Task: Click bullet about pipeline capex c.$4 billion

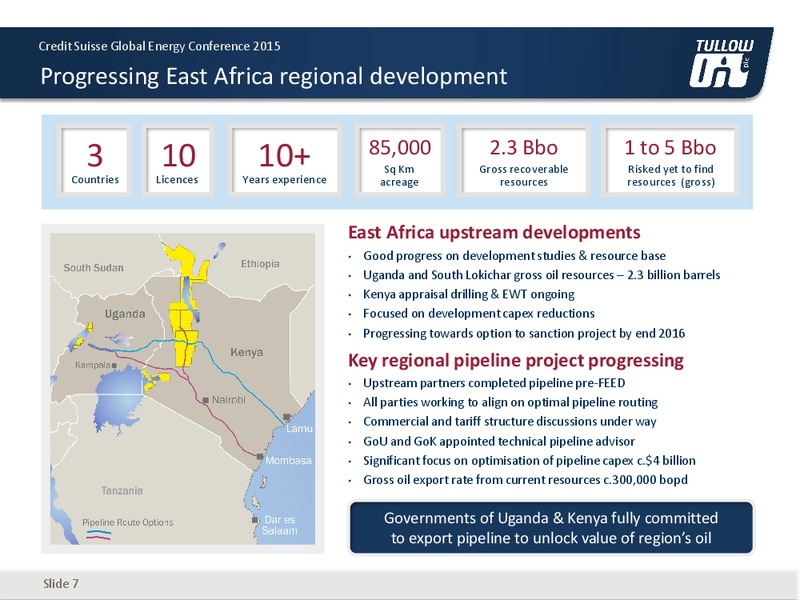Action: pyautogui.click(x=529, y=461)
